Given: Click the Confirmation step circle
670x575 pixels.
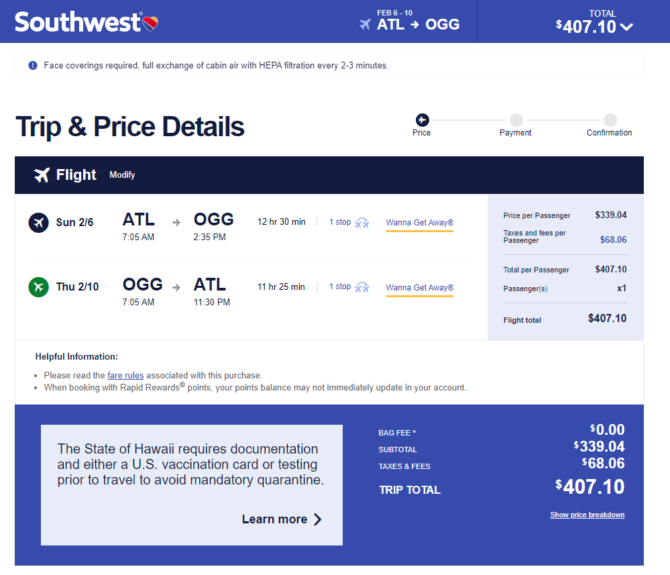Looking at the screenshot, I should [610, 120].
